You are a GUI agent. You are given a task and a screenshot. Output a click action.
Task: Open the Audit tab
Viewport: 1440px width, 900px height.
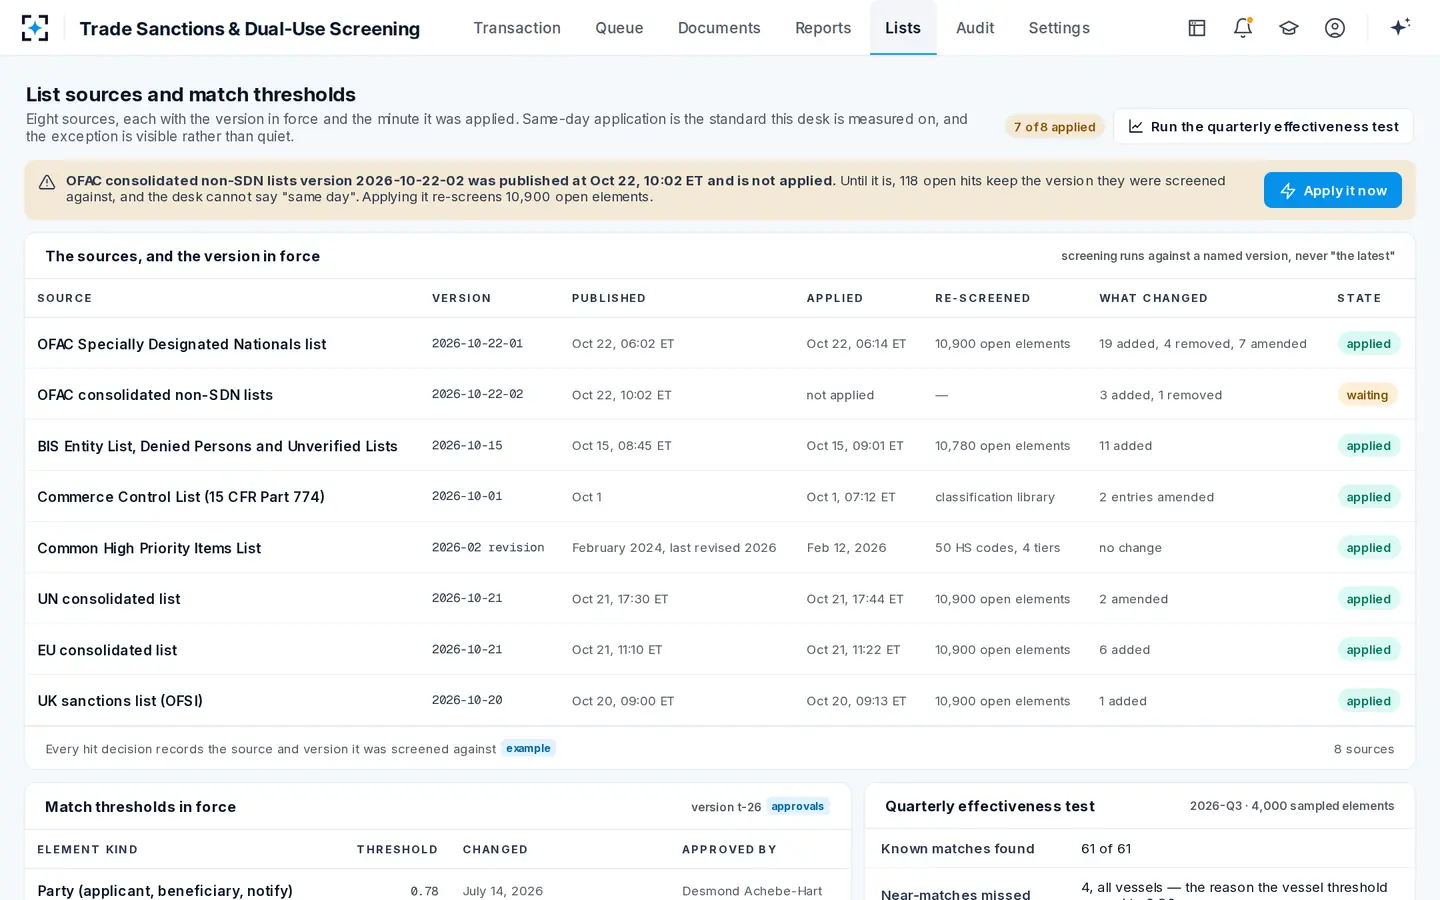(975, 28)
